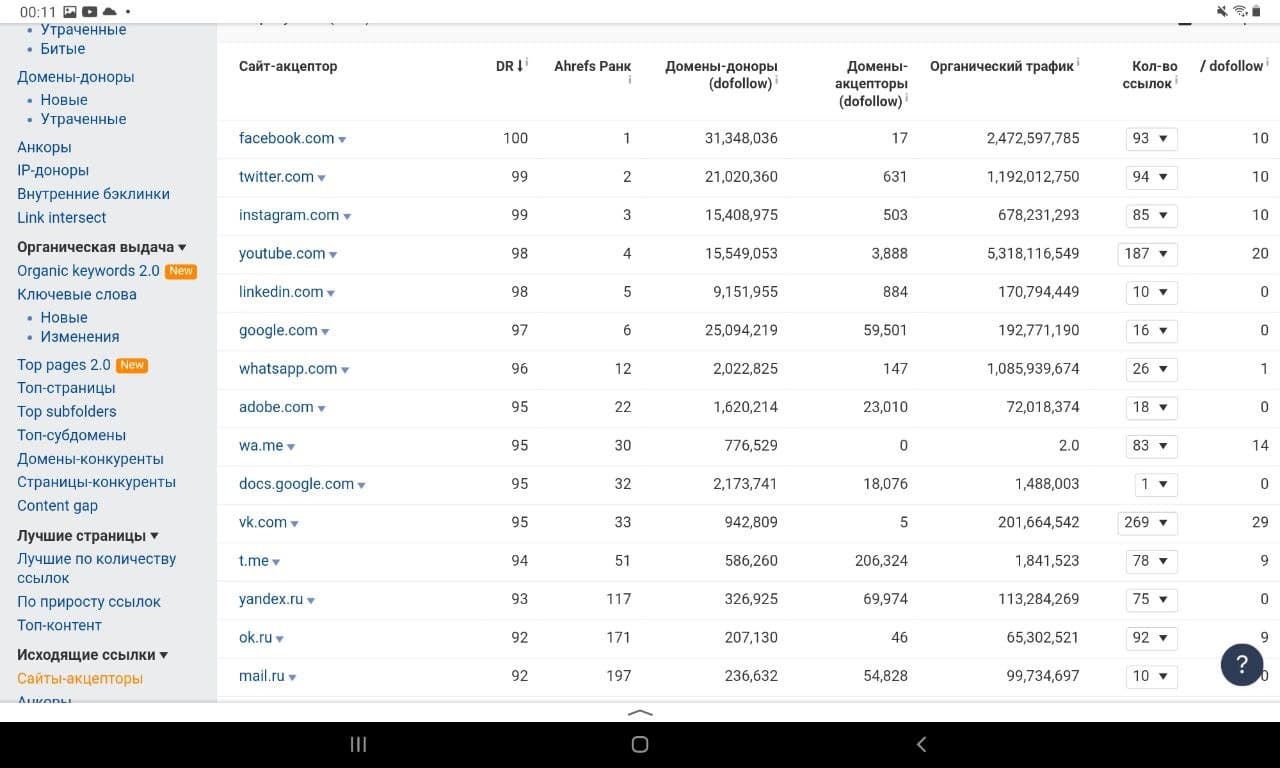Open the Link intersect tool
Image resolution: width=1280 pixels, height=768 pixels.
tap(61, 217)
